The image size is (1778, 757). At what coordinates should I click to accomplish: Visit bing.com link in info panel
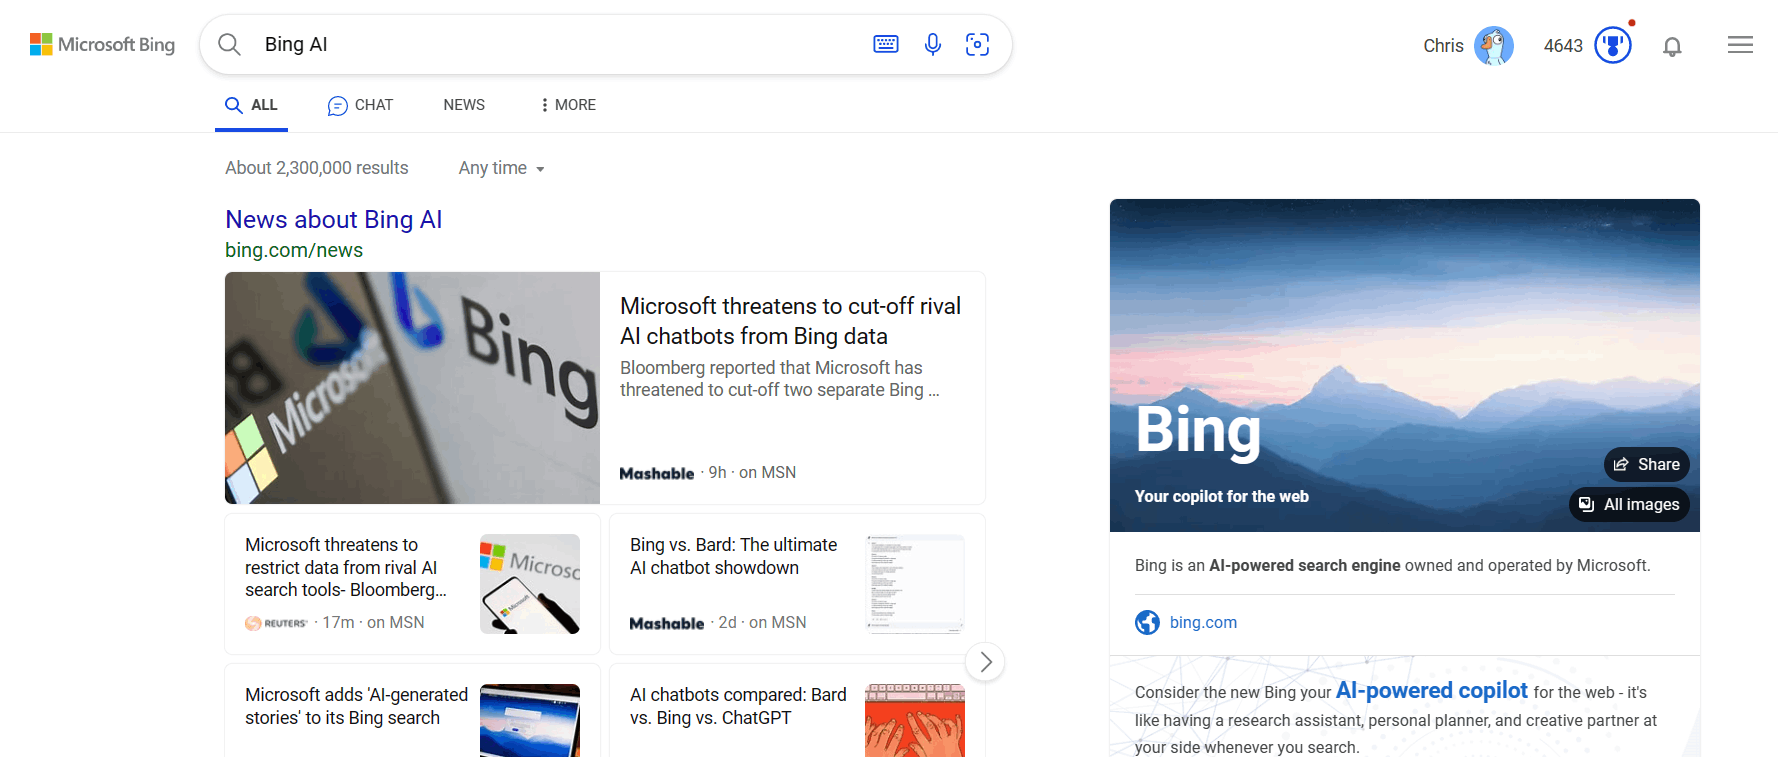1203,622
